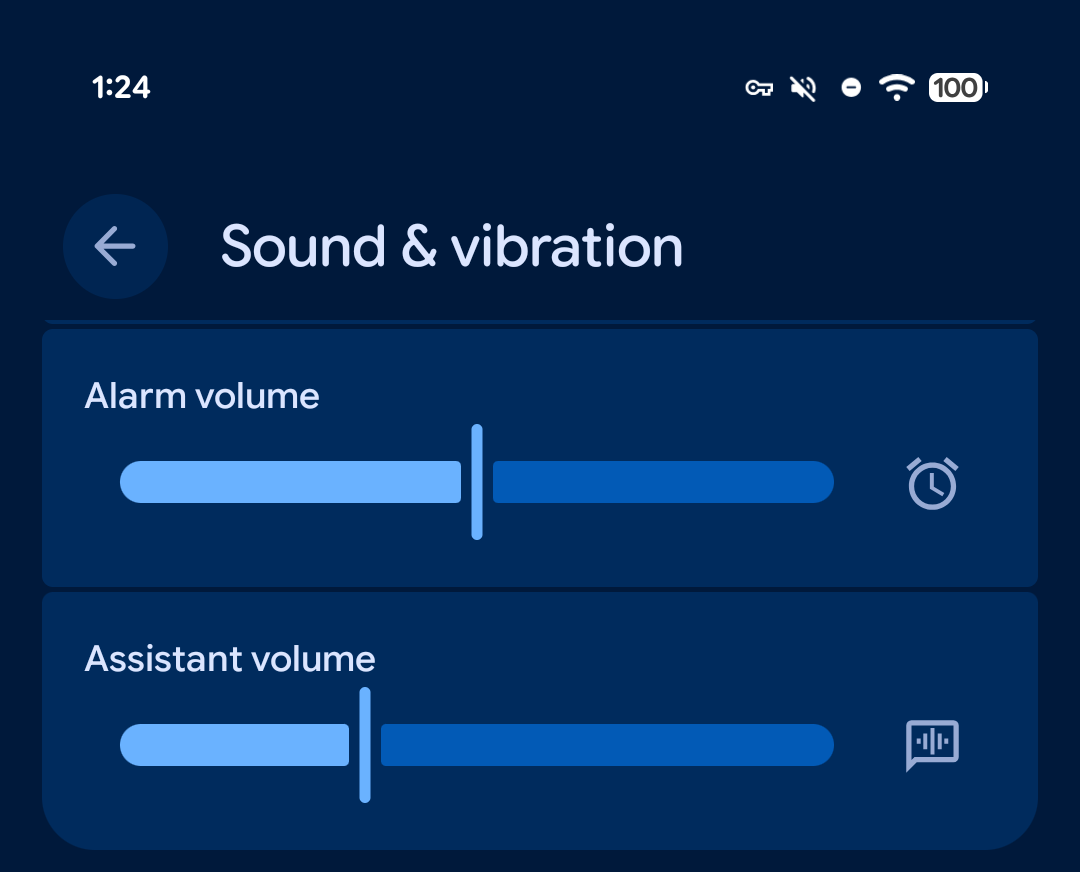Tap the Do Not Disturb status icon
Screen dimensions: 1080x872
point(851,88)
